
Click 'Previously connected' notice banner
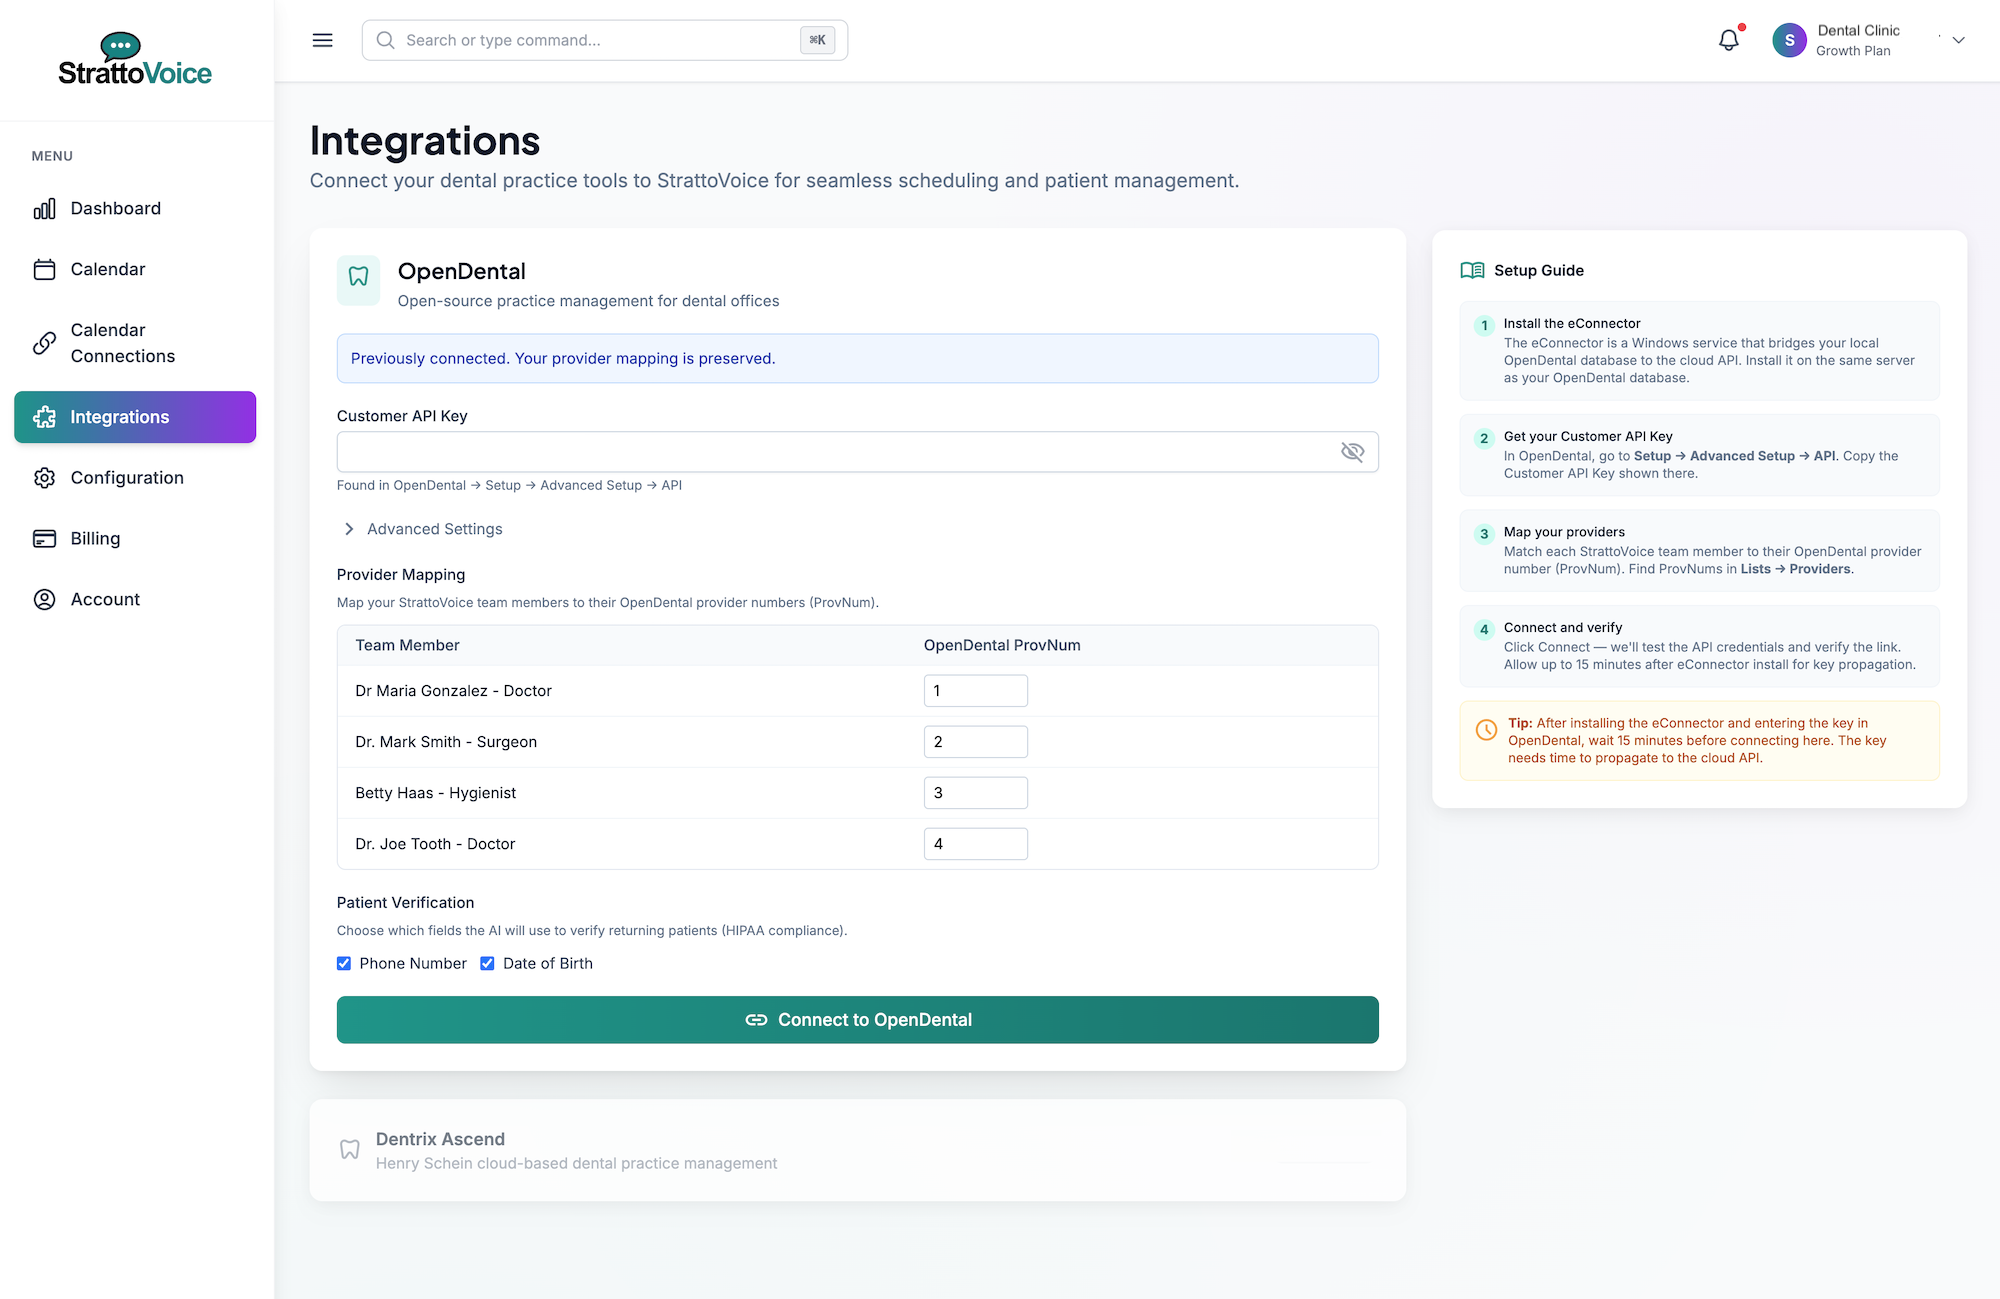click(x=858, y=358)
